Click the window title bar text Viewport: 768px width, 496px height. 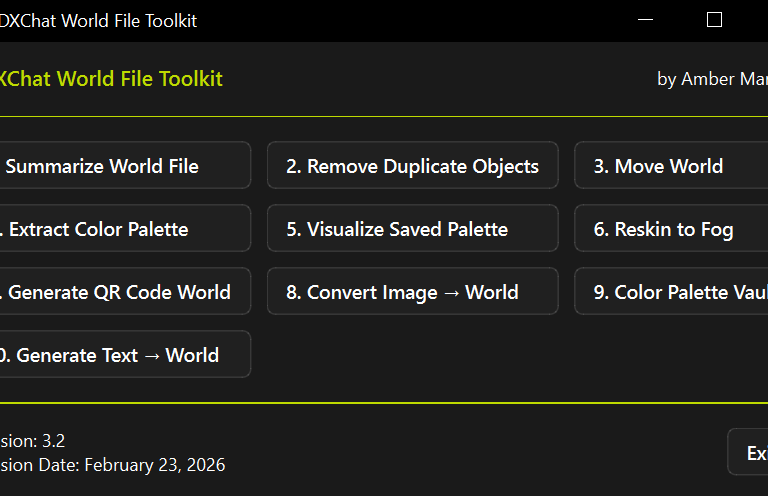pyautogui.click(x=100, y=21)
